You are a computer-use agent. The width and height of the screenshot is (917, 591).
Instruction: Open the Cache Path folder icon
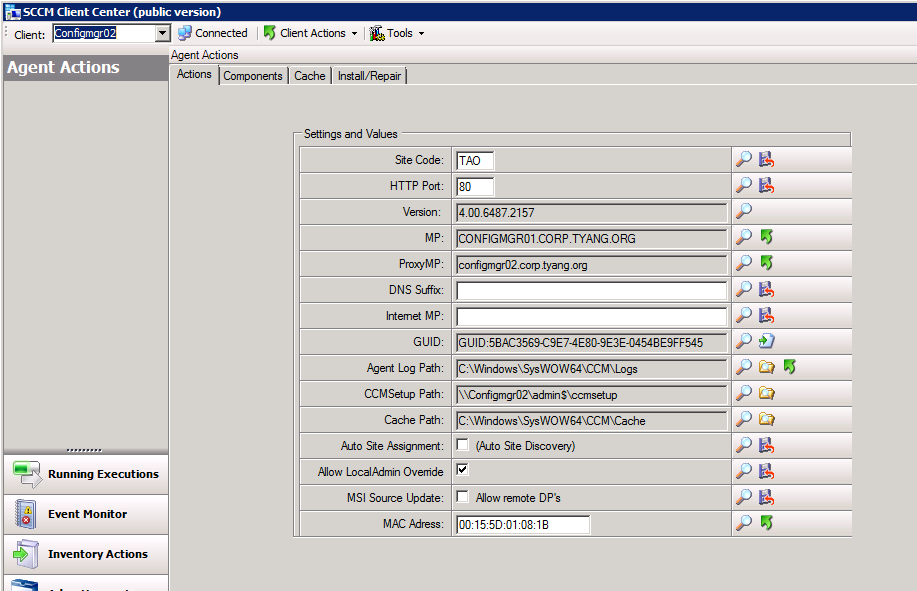(766, 419)
